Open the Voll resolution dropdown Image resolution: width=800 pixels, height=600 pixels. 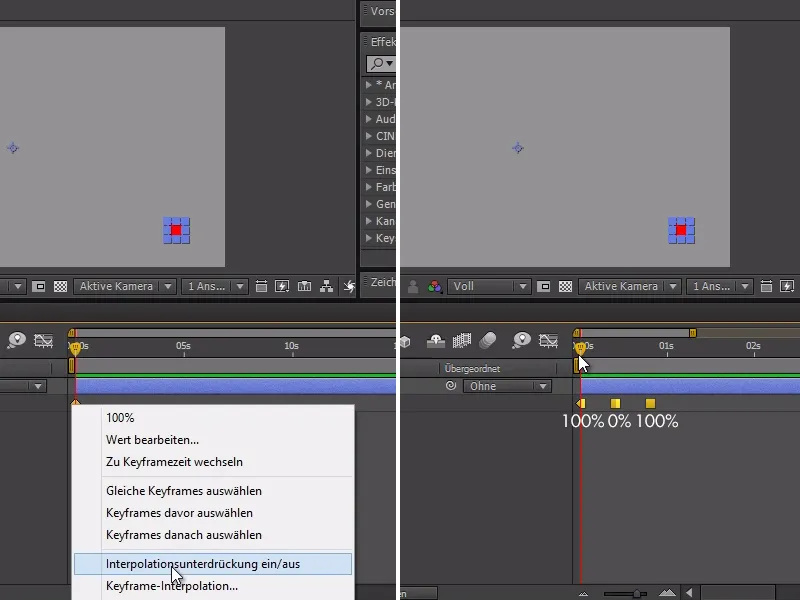tap(489, 286)
